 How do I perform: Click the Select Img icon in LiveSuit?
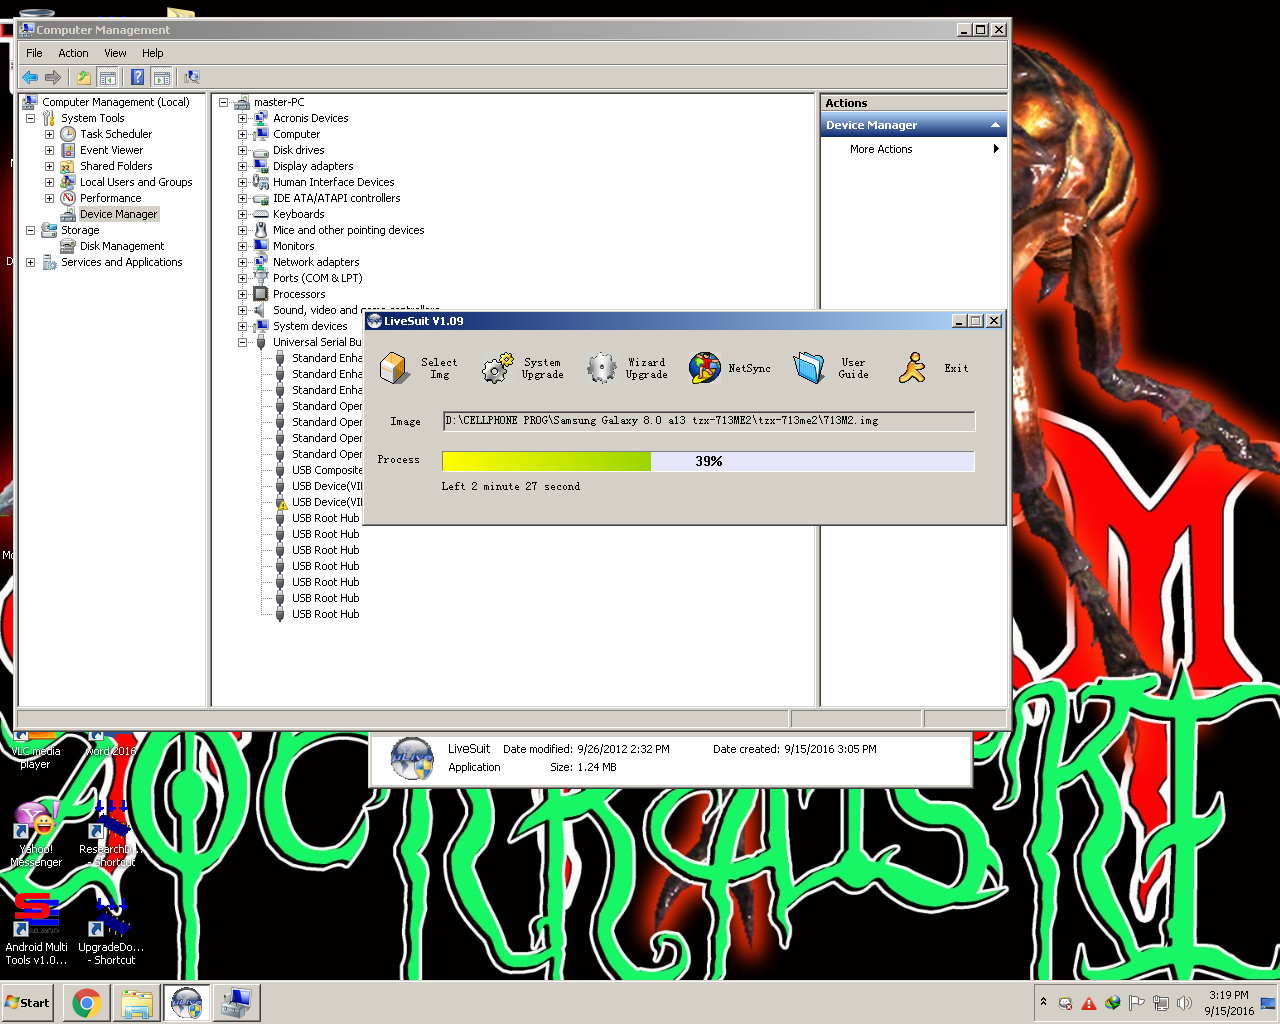point(396,368)
